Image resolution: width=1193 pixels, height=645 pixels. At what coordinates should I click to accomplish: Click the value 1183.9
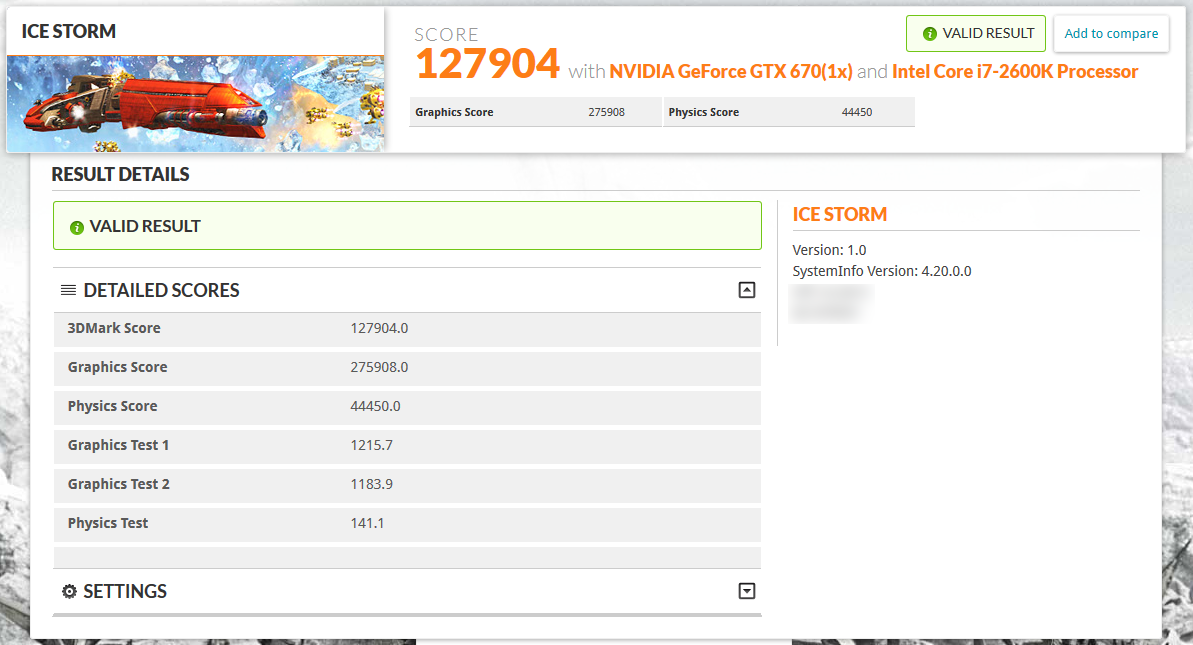click(371, 484)
